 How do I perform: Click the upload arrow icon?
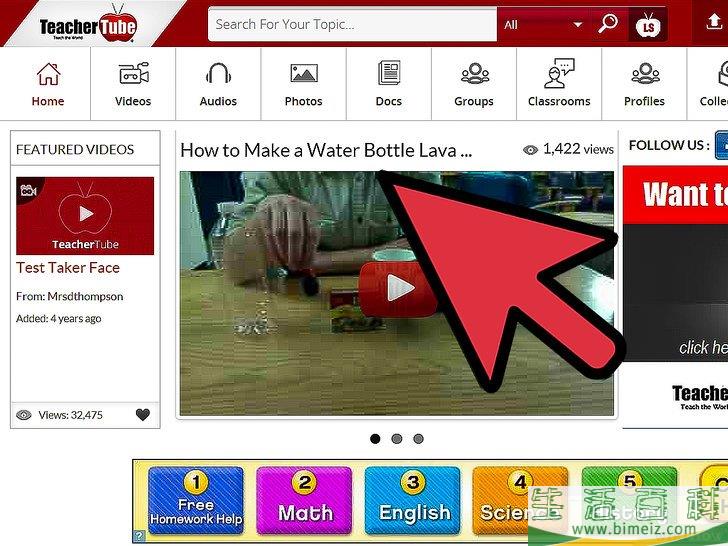[715, 22]
